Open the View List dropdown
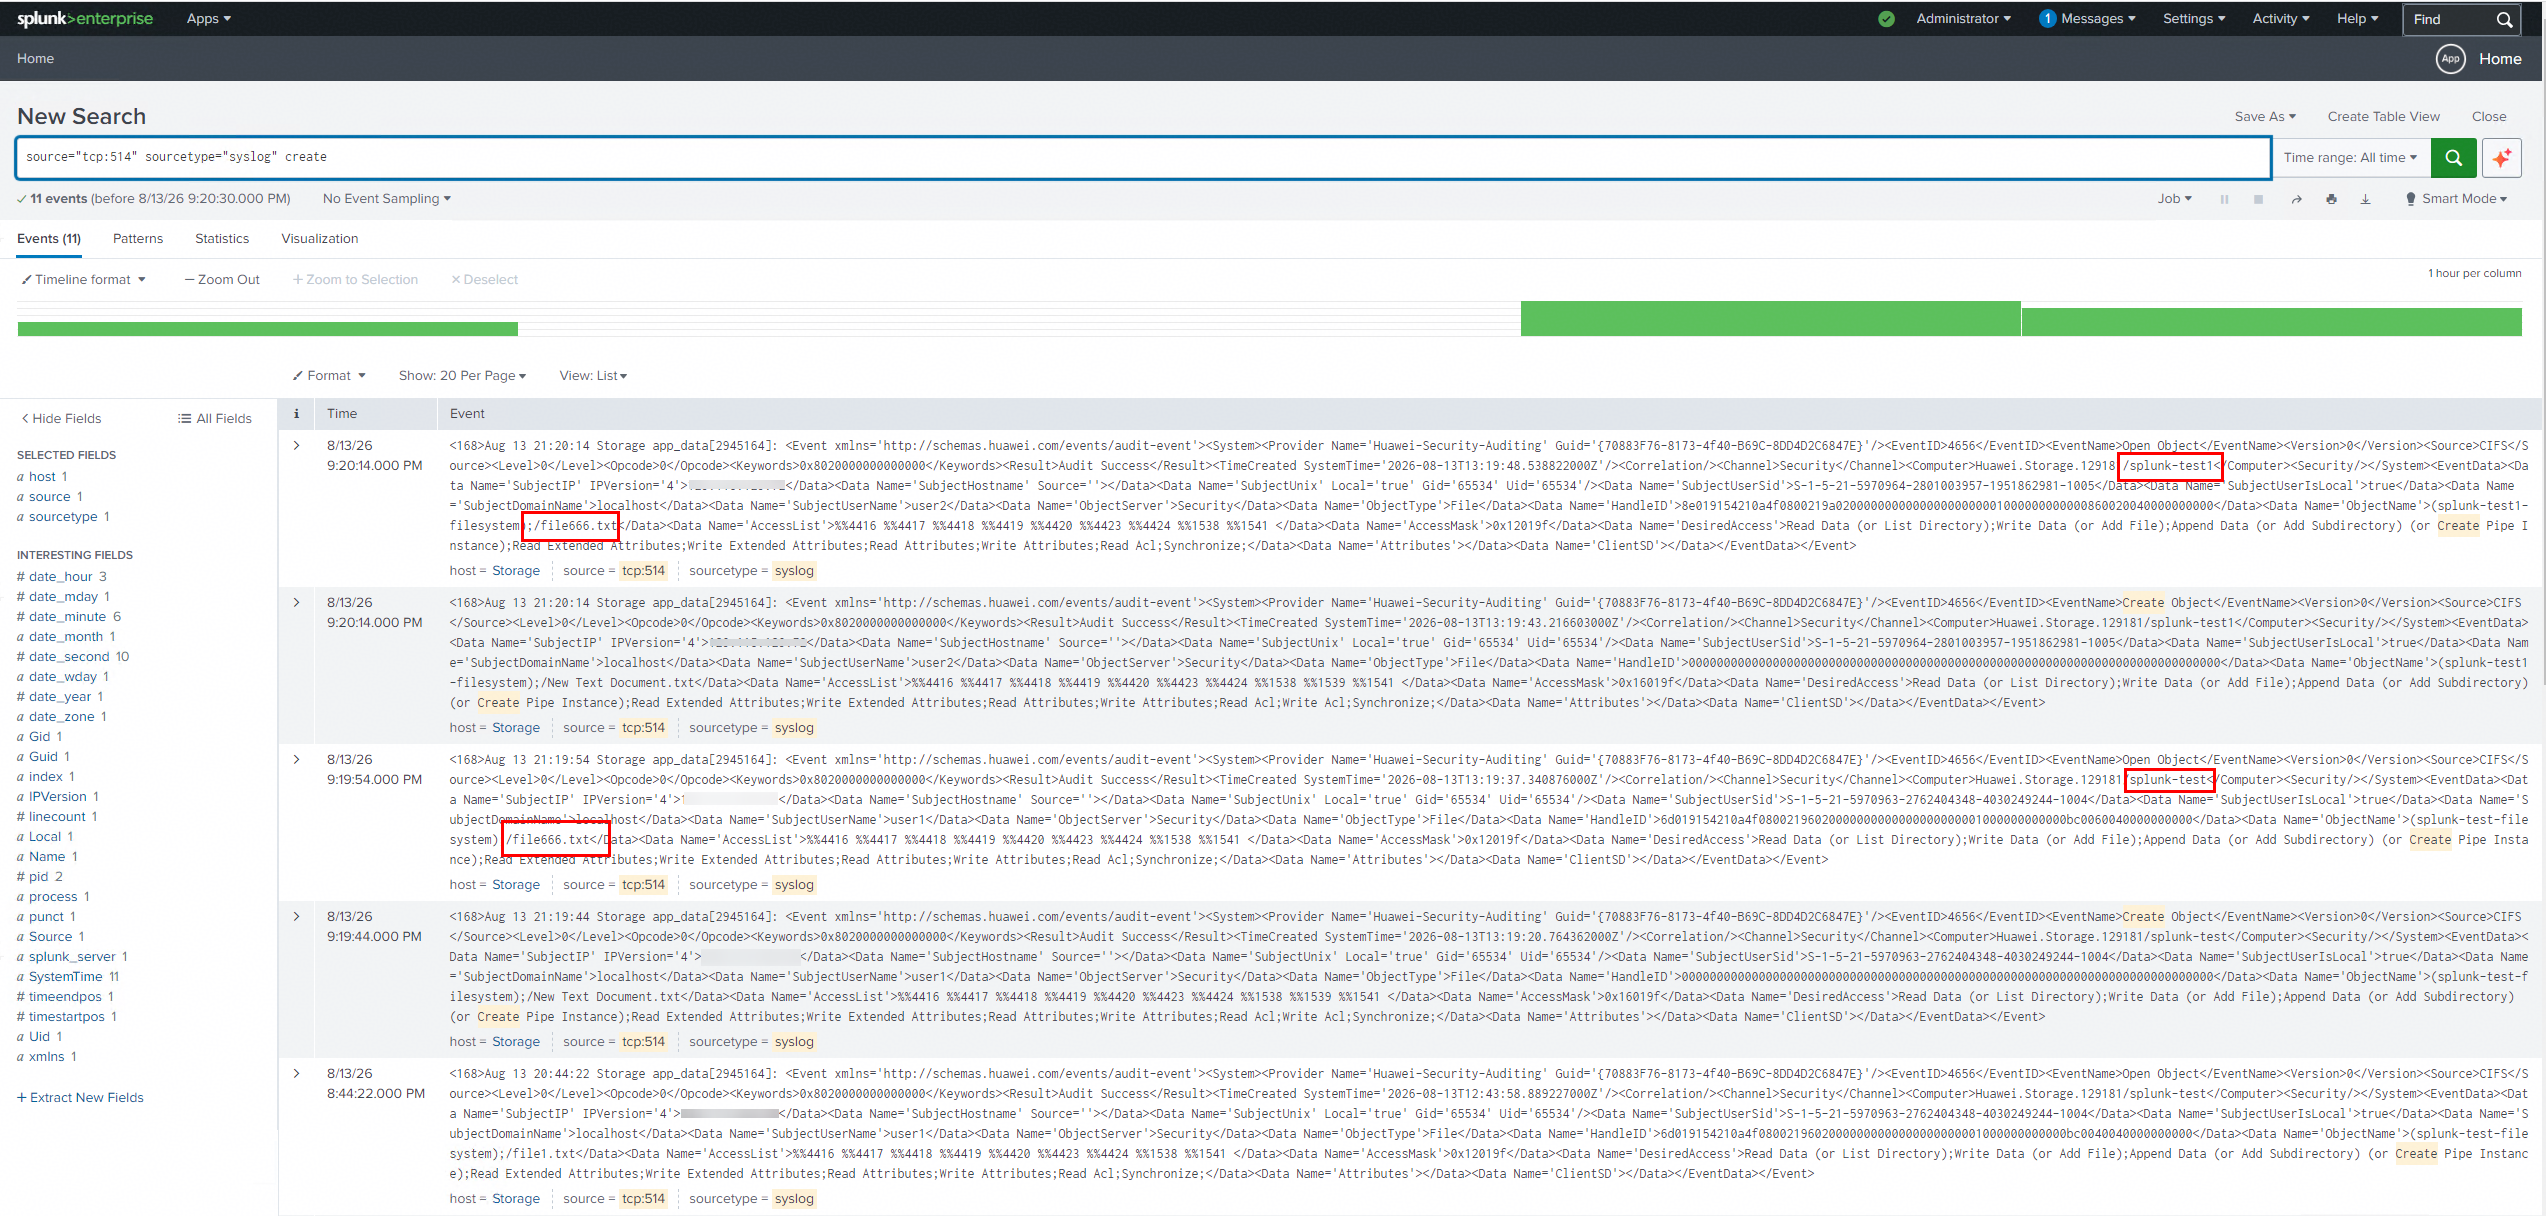The height and width of the screenshot is (1216, 2546). [593, 376]
